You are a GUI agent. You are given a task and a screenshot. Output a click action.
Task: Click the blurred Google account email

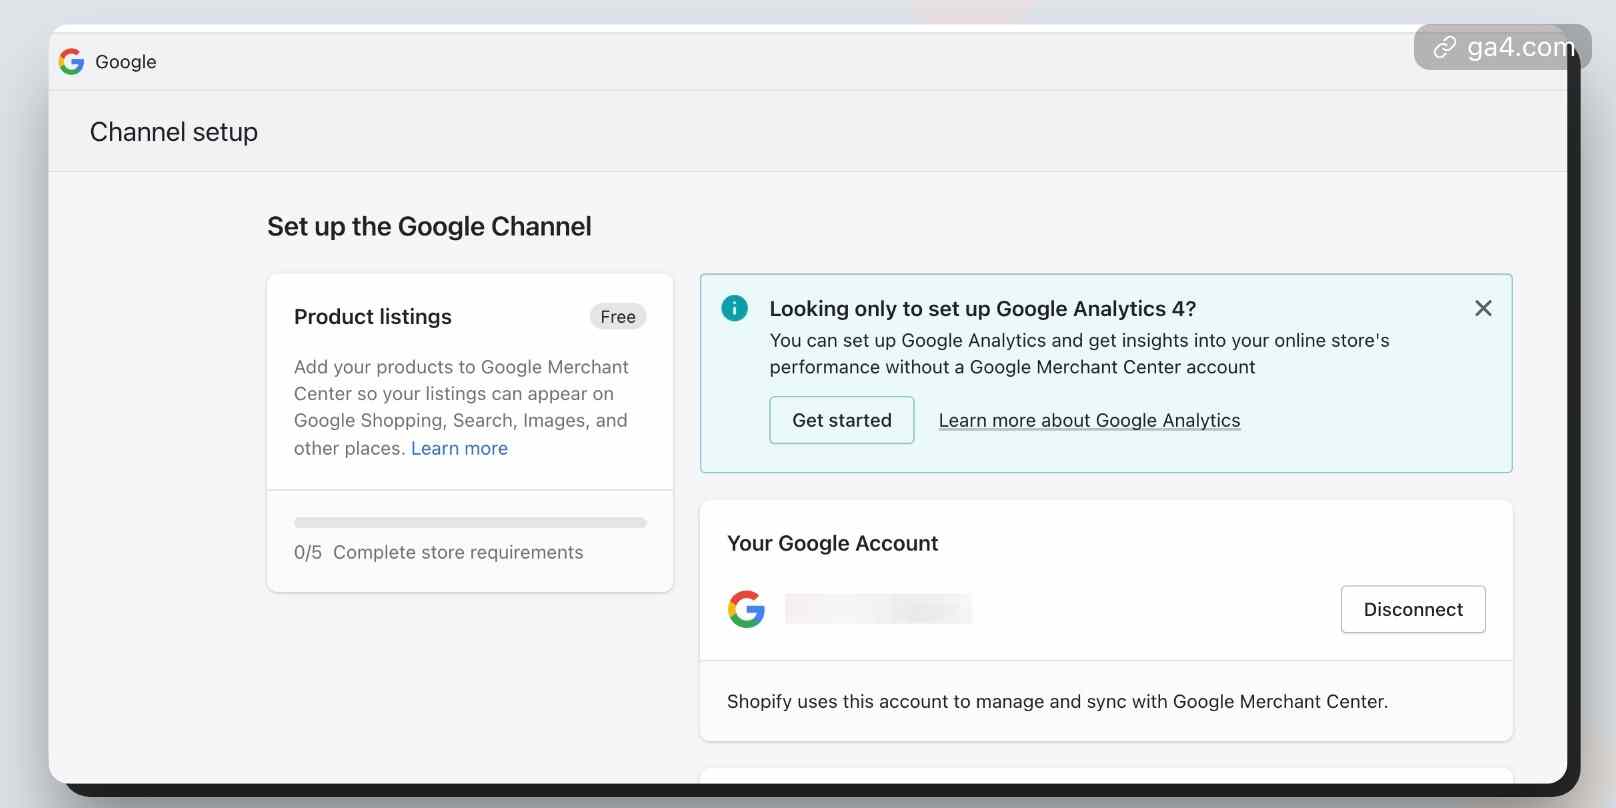(878, 609)
